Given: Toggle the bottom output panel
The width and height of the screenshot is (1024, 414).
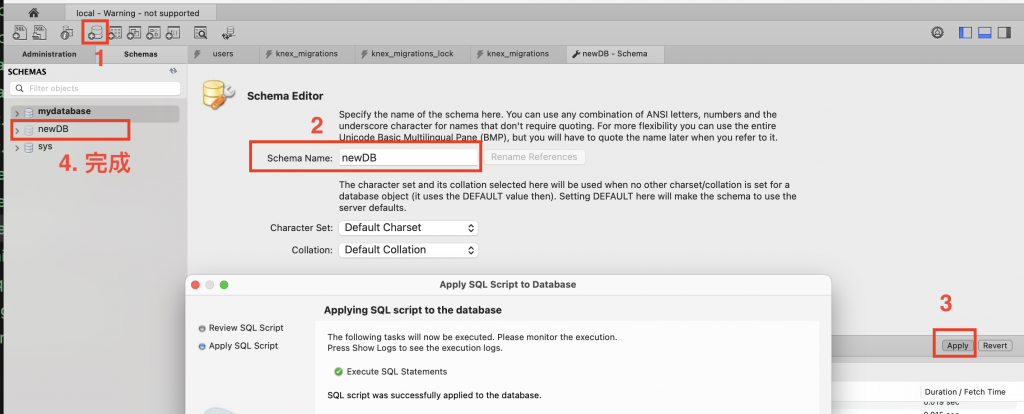Looking at the screenshot, I should (985, 33).
